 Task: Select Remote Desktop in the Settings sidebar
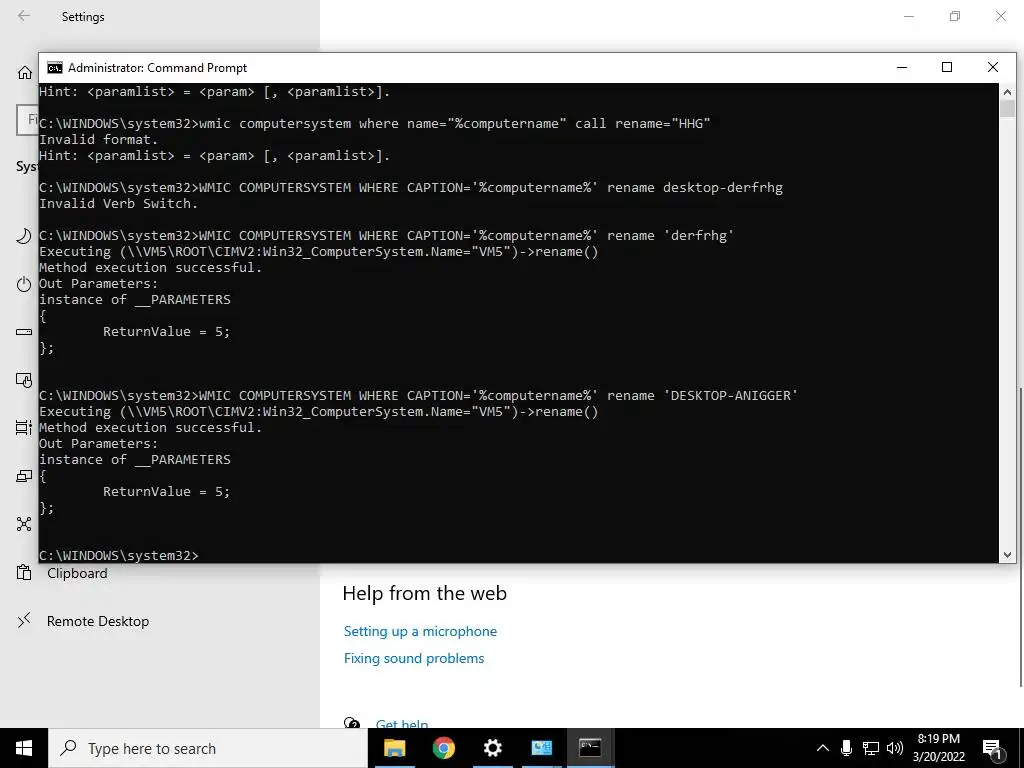98,621
